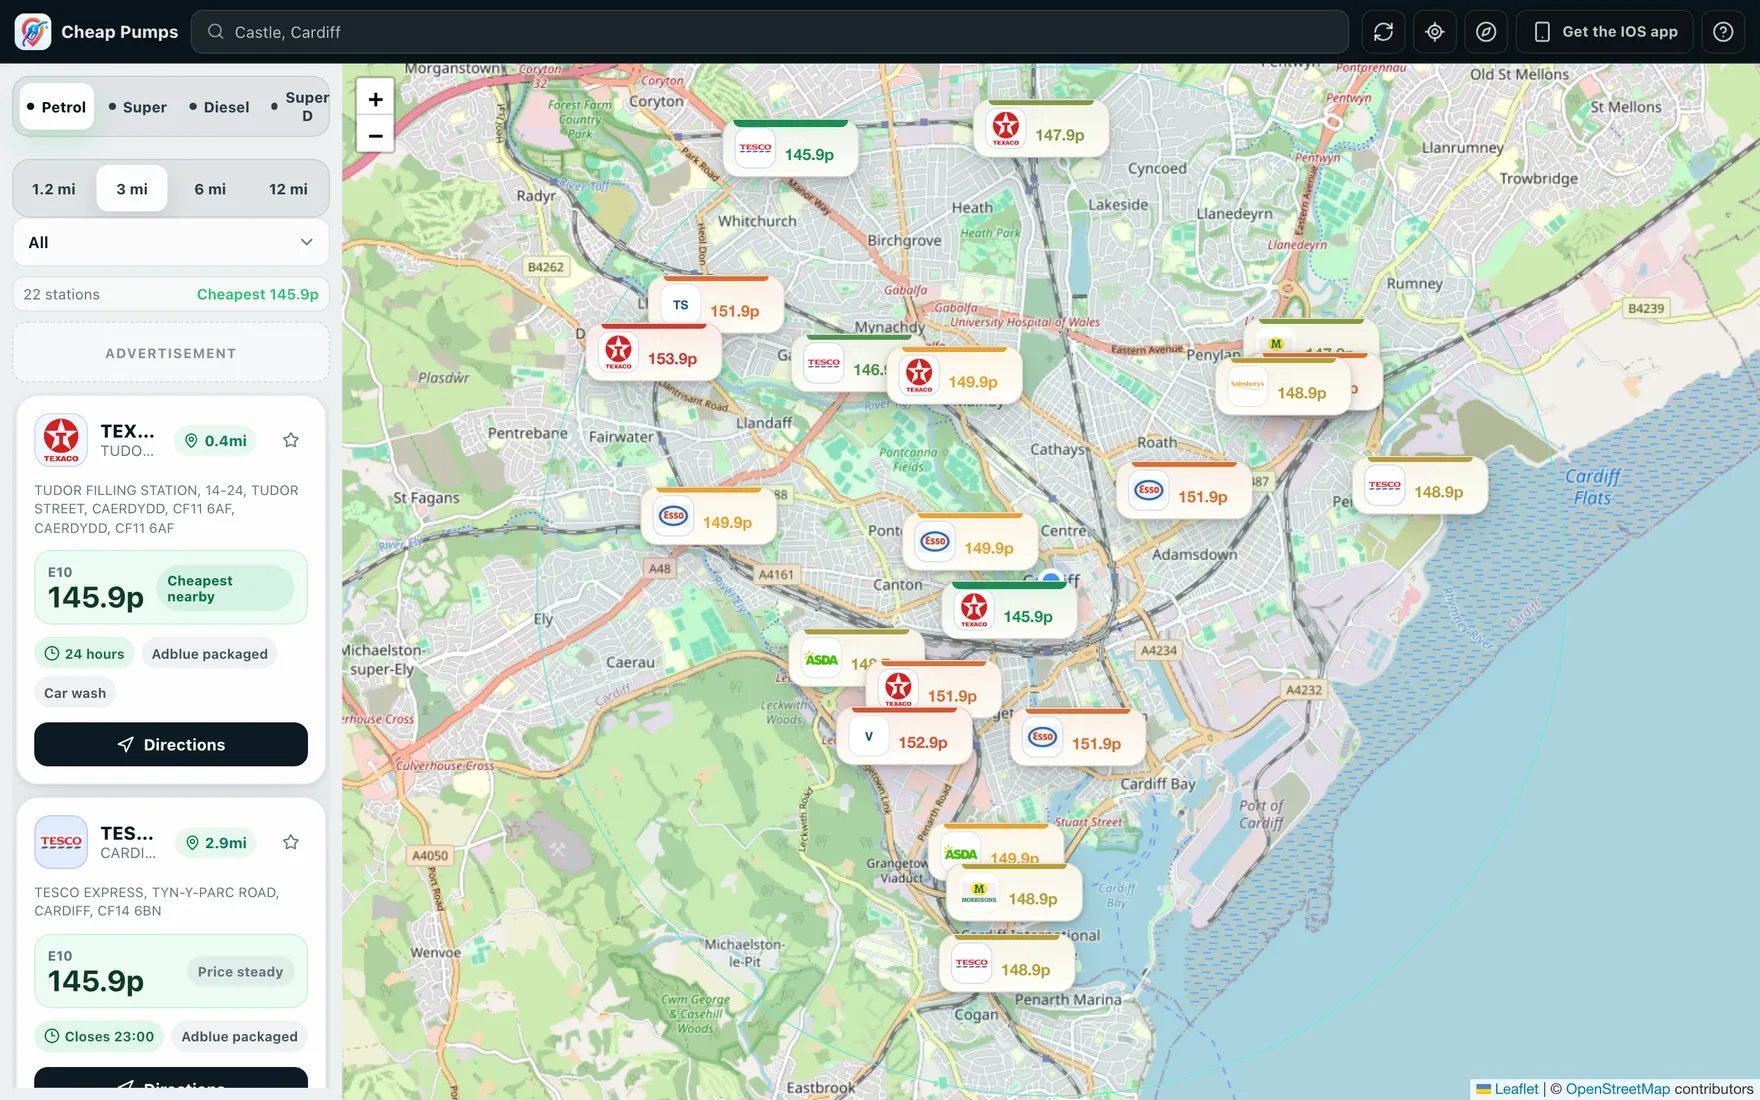Set radius to 12 mi

pos(288,189)
